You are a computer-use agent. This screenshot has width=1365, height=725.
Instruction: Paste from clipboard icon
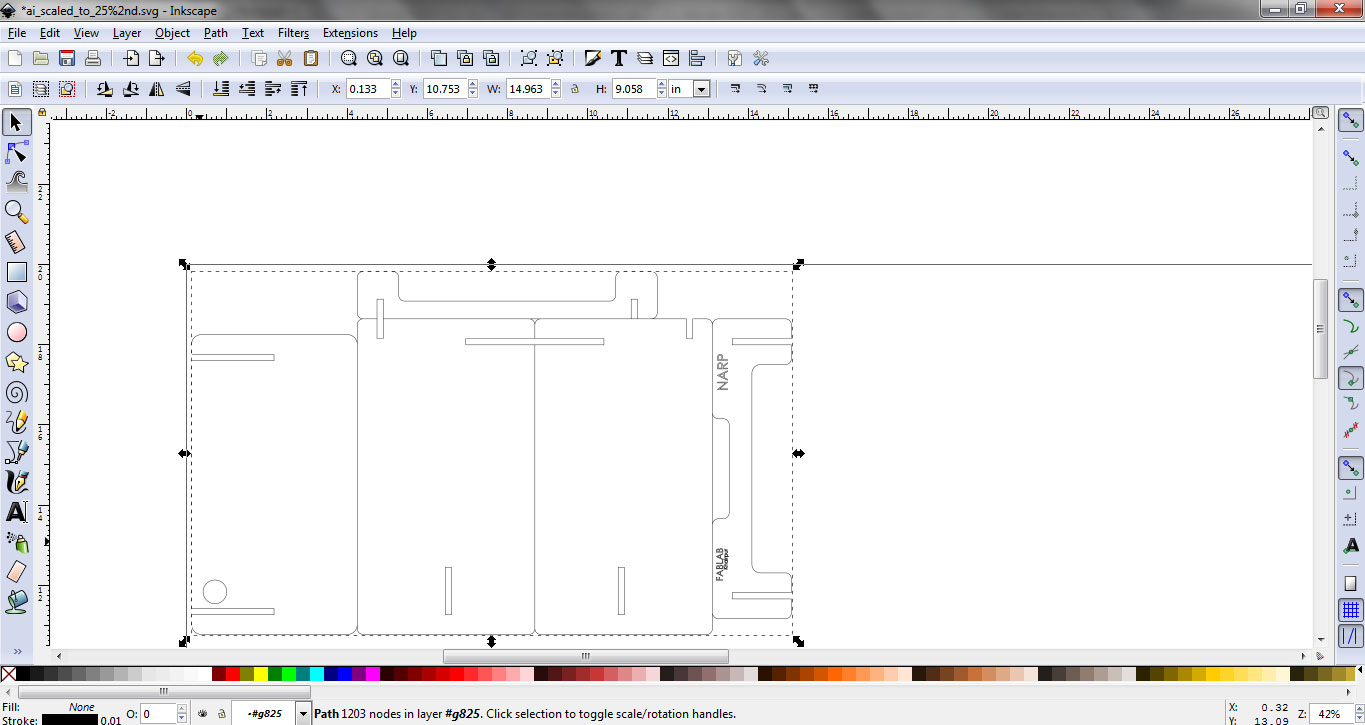(x=311, y=58)
